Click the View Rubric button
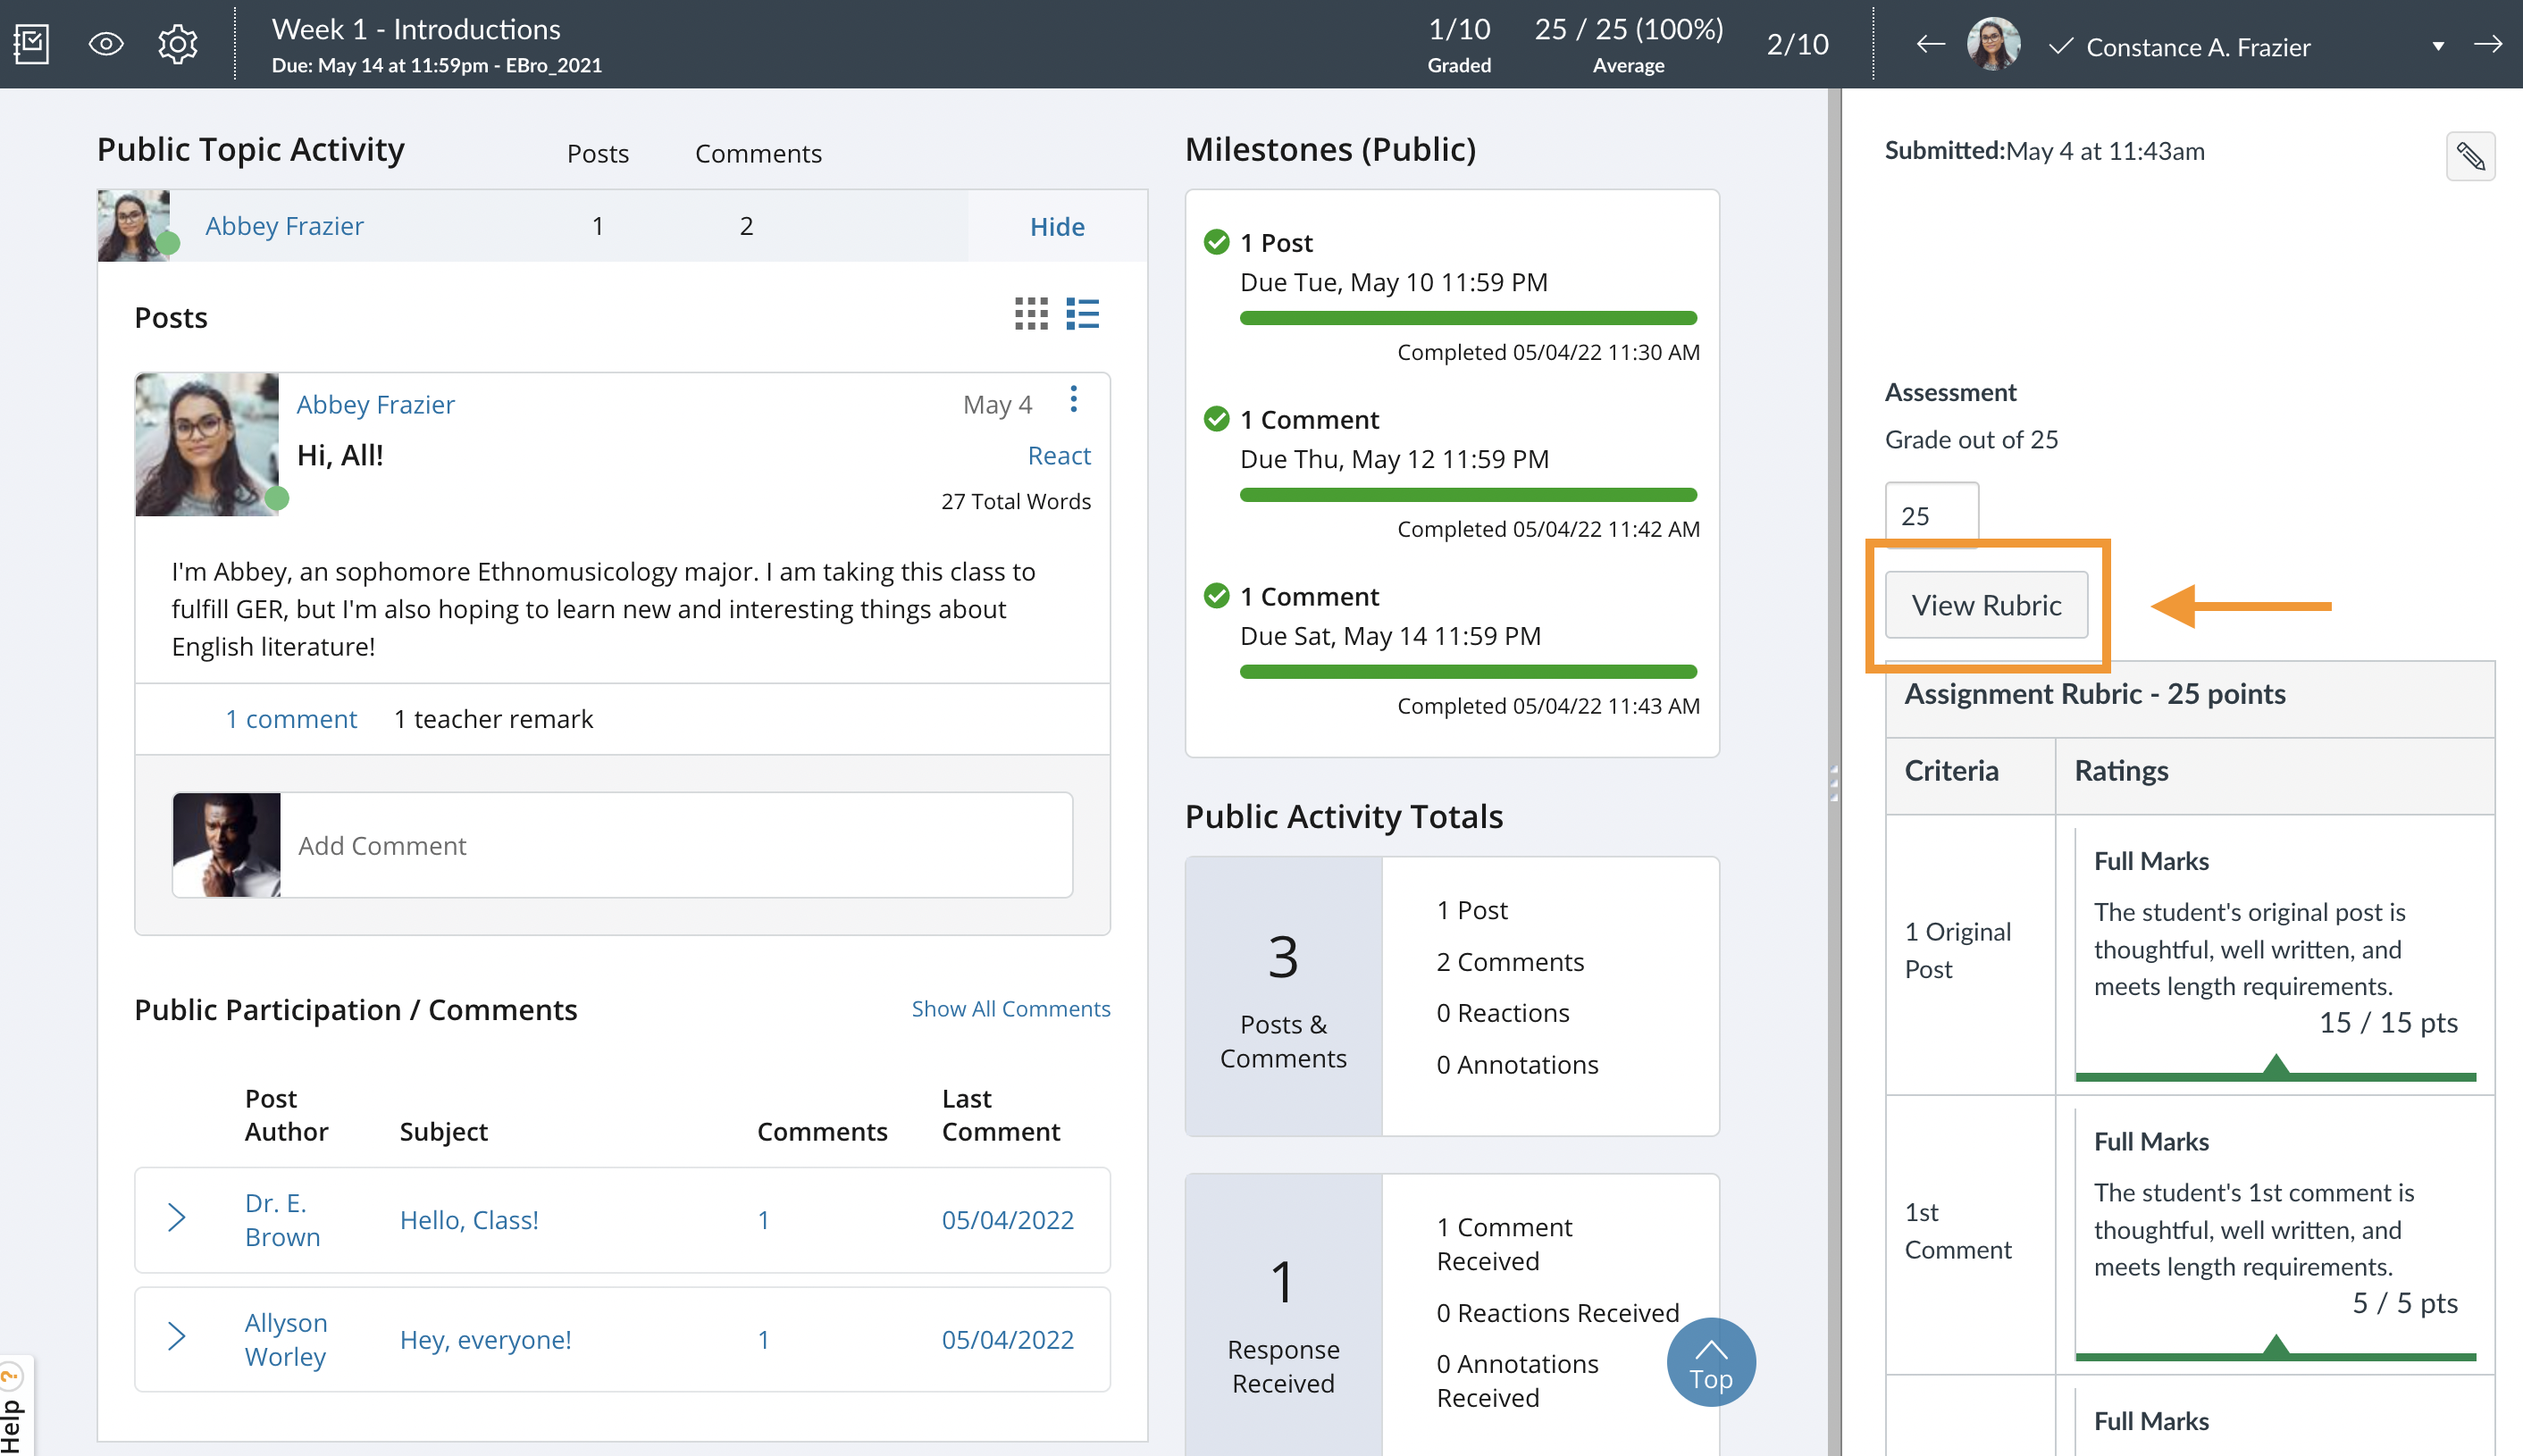The height and width of the screenshot is (1456, 2523). click(1986, 605)
